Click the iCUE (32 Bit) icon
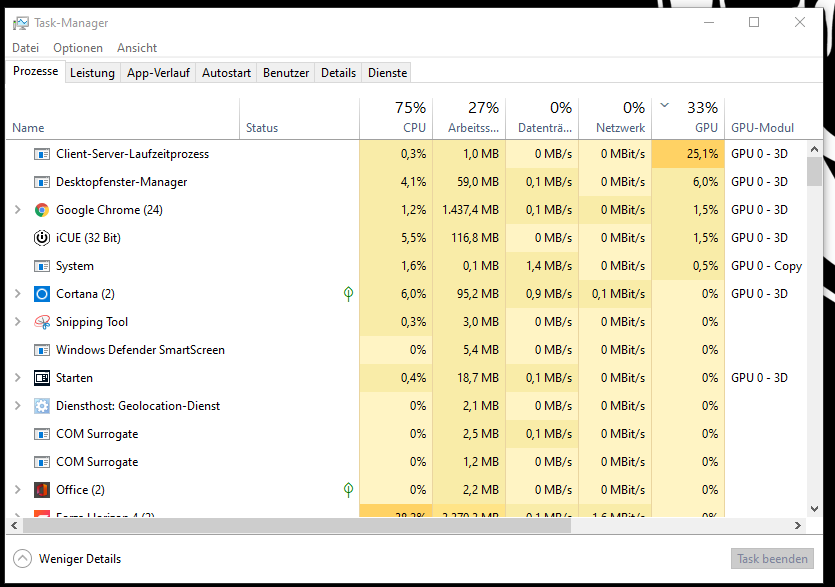Image resolution: width=835 pixels, height=587 pixels. click(42, 238)
